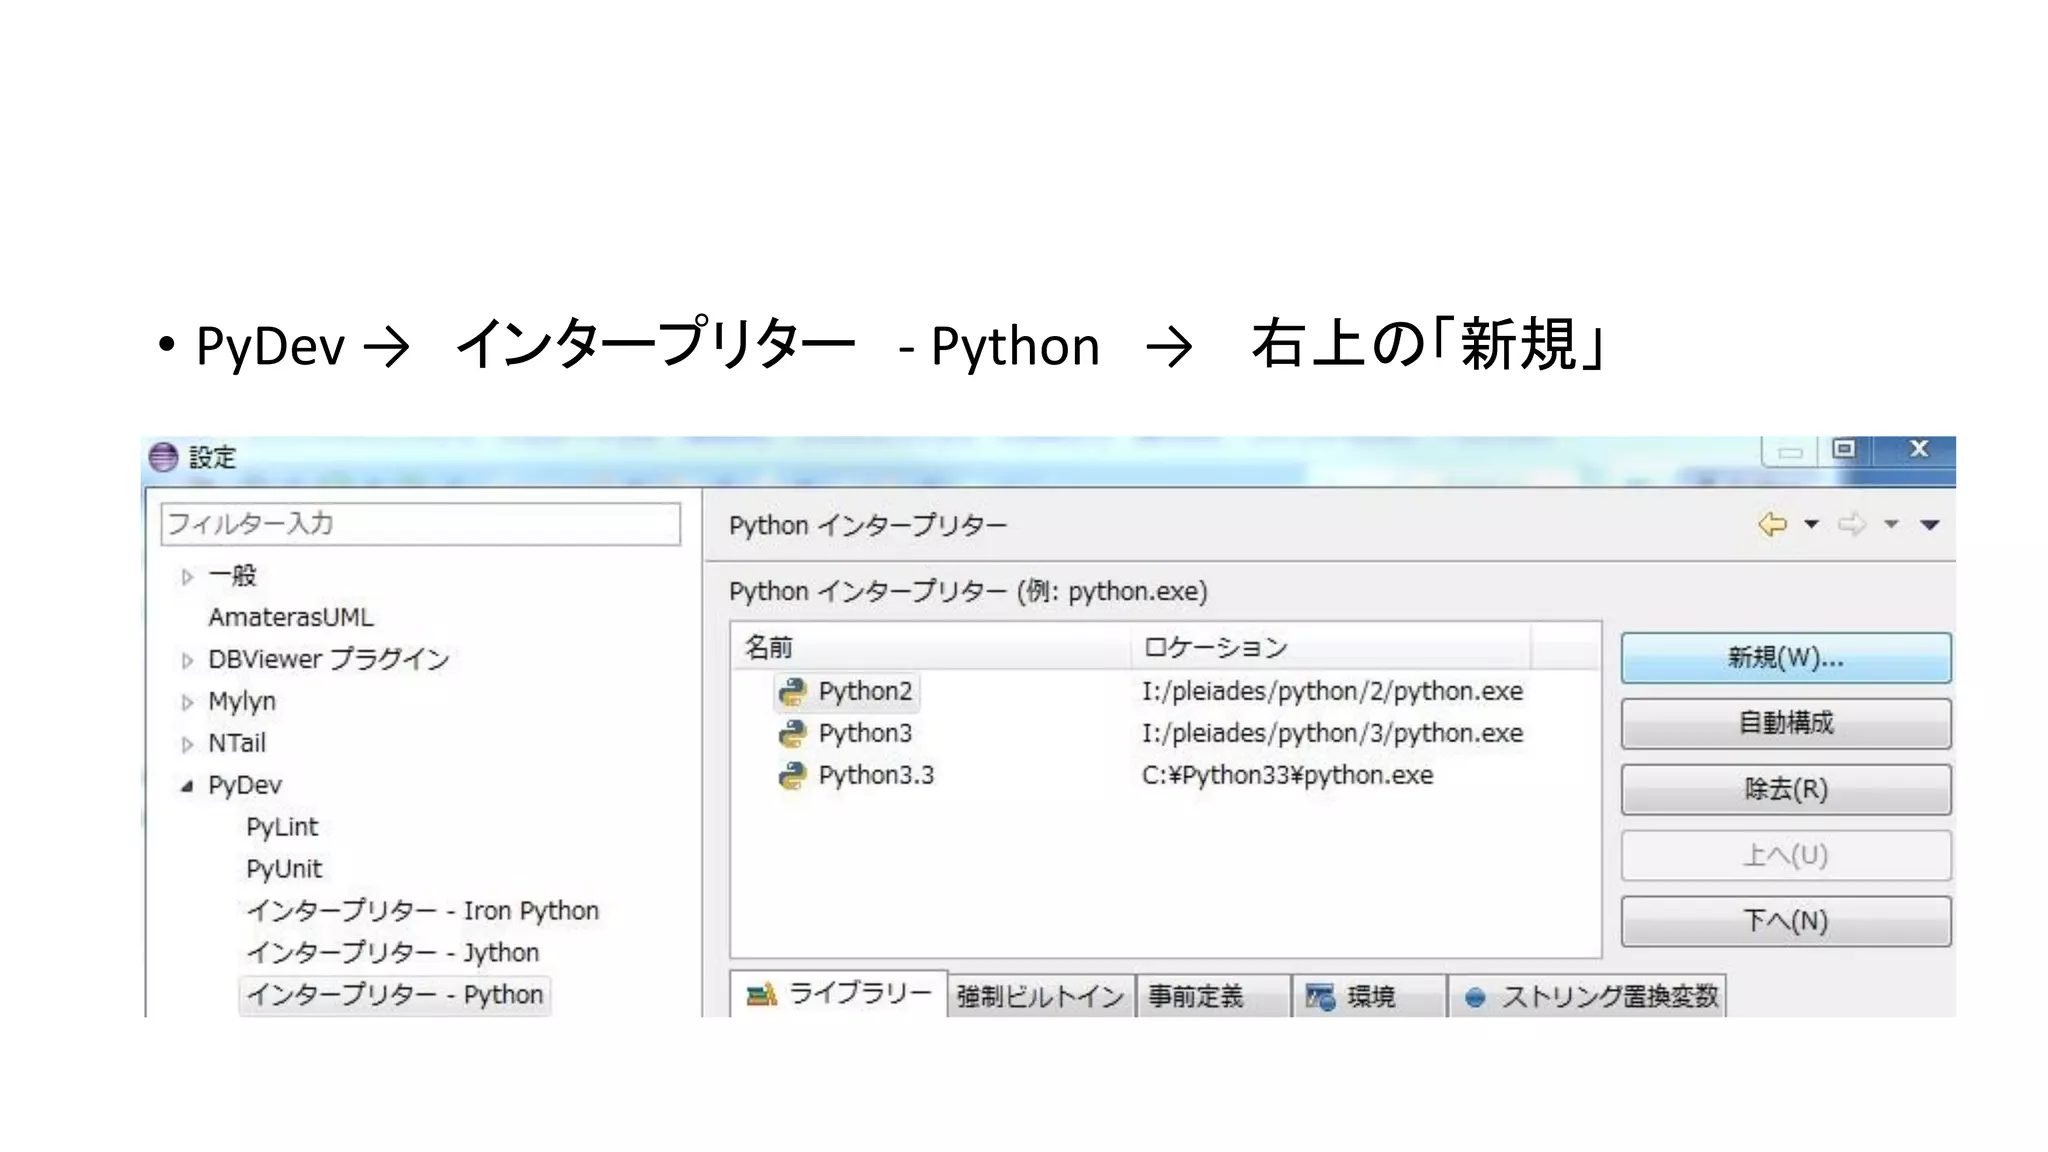2048x1152 pixels.
Task: Select the PyLint preference page
Action: 282,828
